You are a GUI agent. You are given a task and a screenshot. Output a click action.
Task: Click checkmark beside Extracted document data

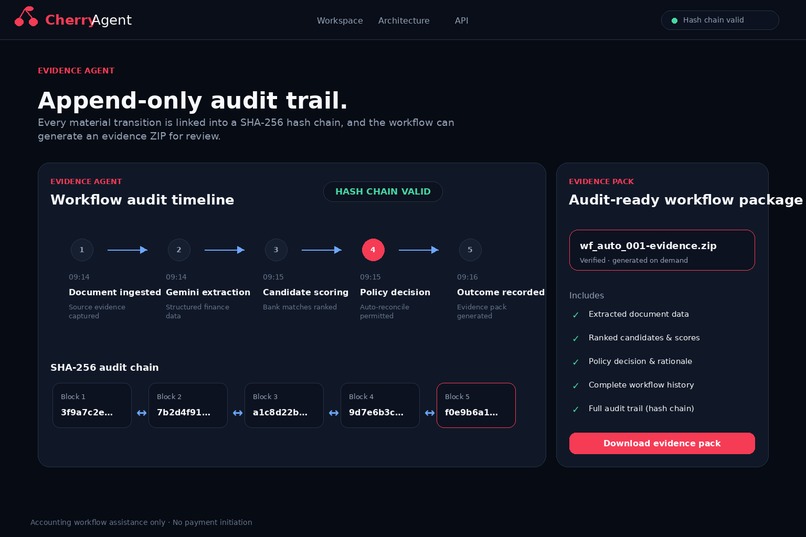[x=576, y=314]
